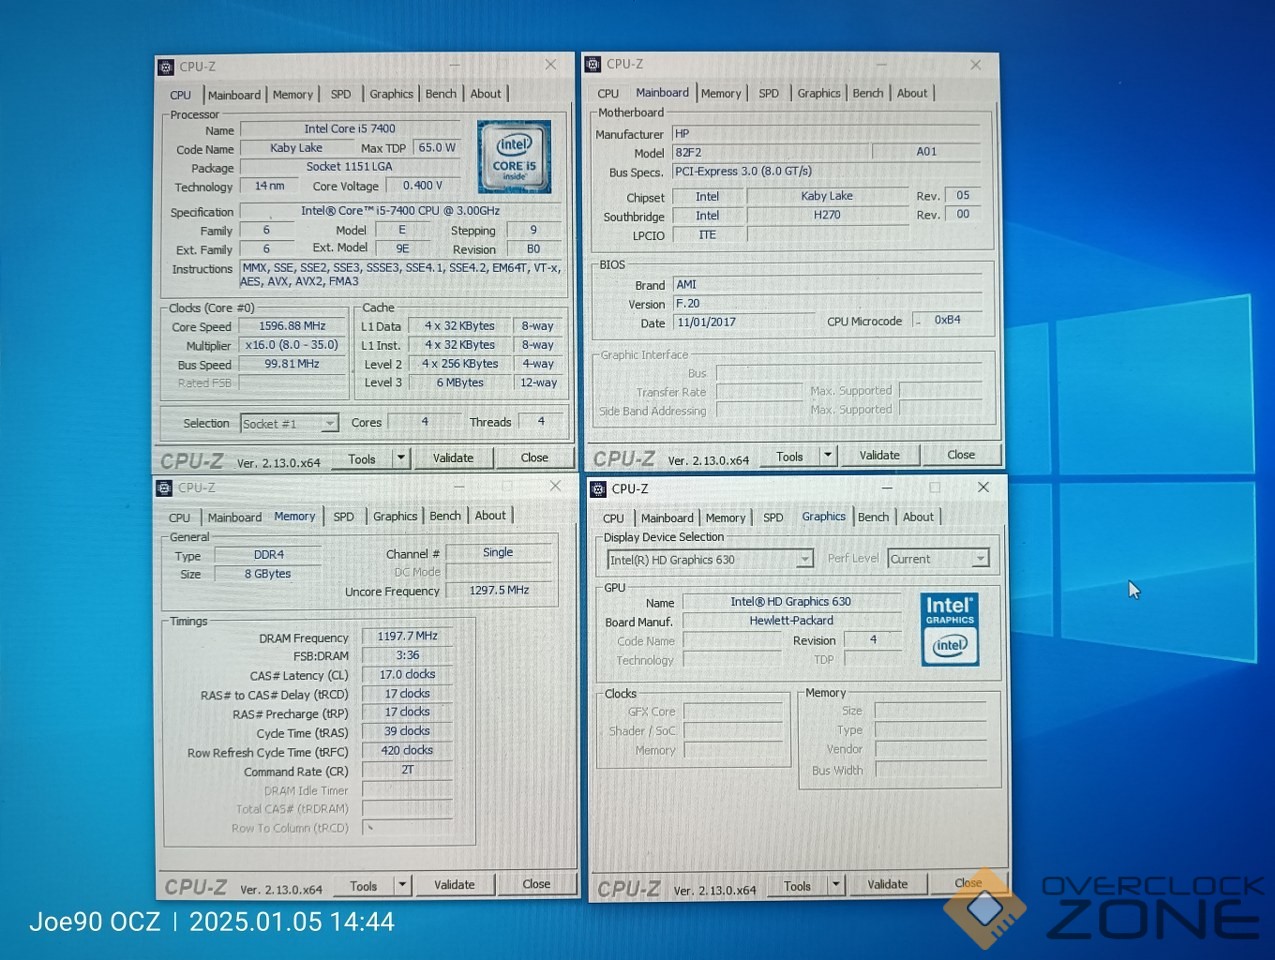Screen dimensions: 1275x960
Task: Select the SPD tab in the GPU window
Action: pyautogui.click(x=773, y=518)
